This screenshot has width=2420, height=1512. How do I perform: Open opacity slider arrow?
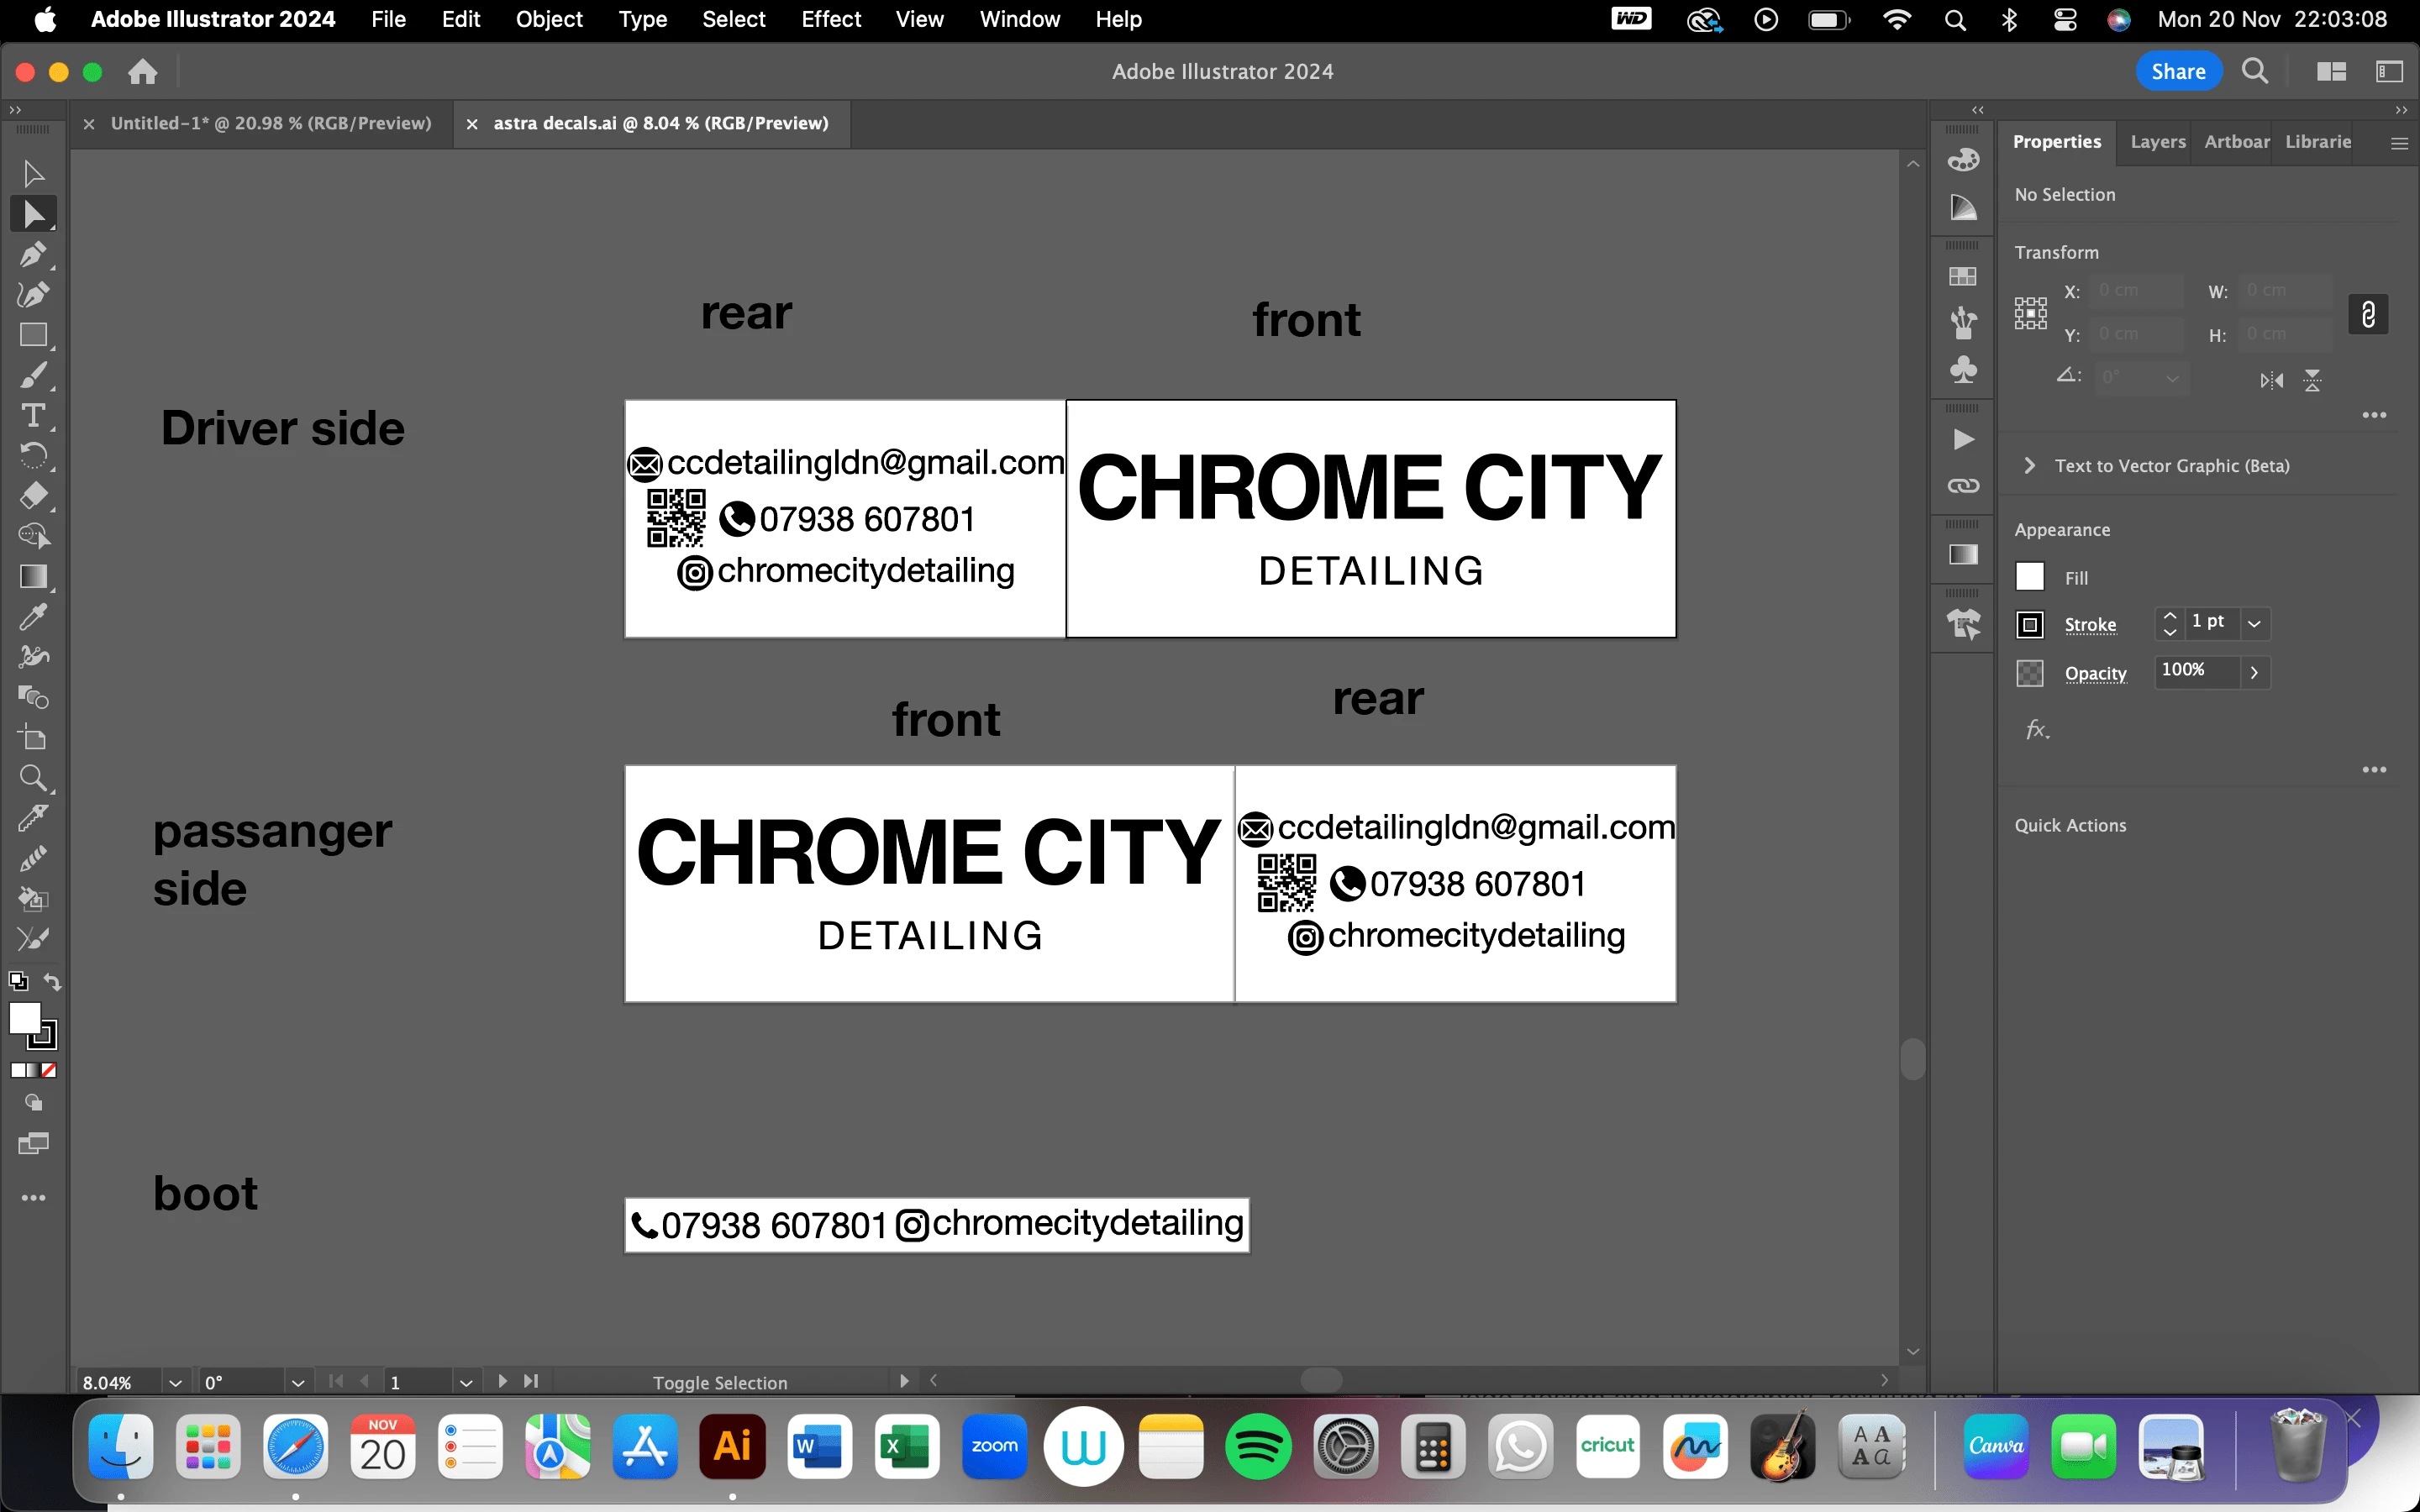(2255, 672)
